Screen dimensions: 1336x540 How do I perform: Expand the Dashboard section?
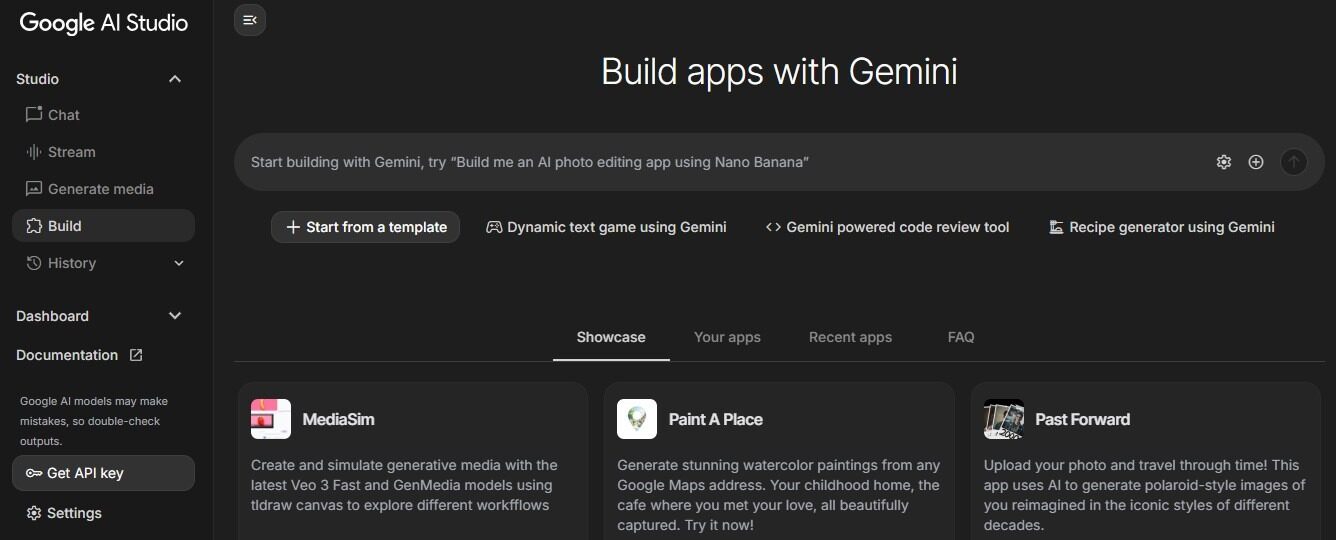(175, 316)
